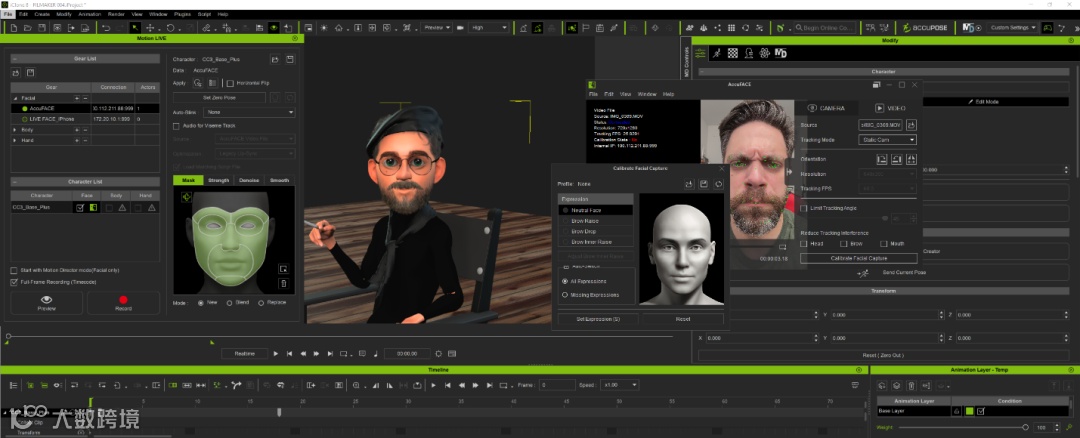Enable the Limit Tracking Angle checkbox
Image resolution: width=1080 pixels, height=438 pixels.
pos(804,207)
